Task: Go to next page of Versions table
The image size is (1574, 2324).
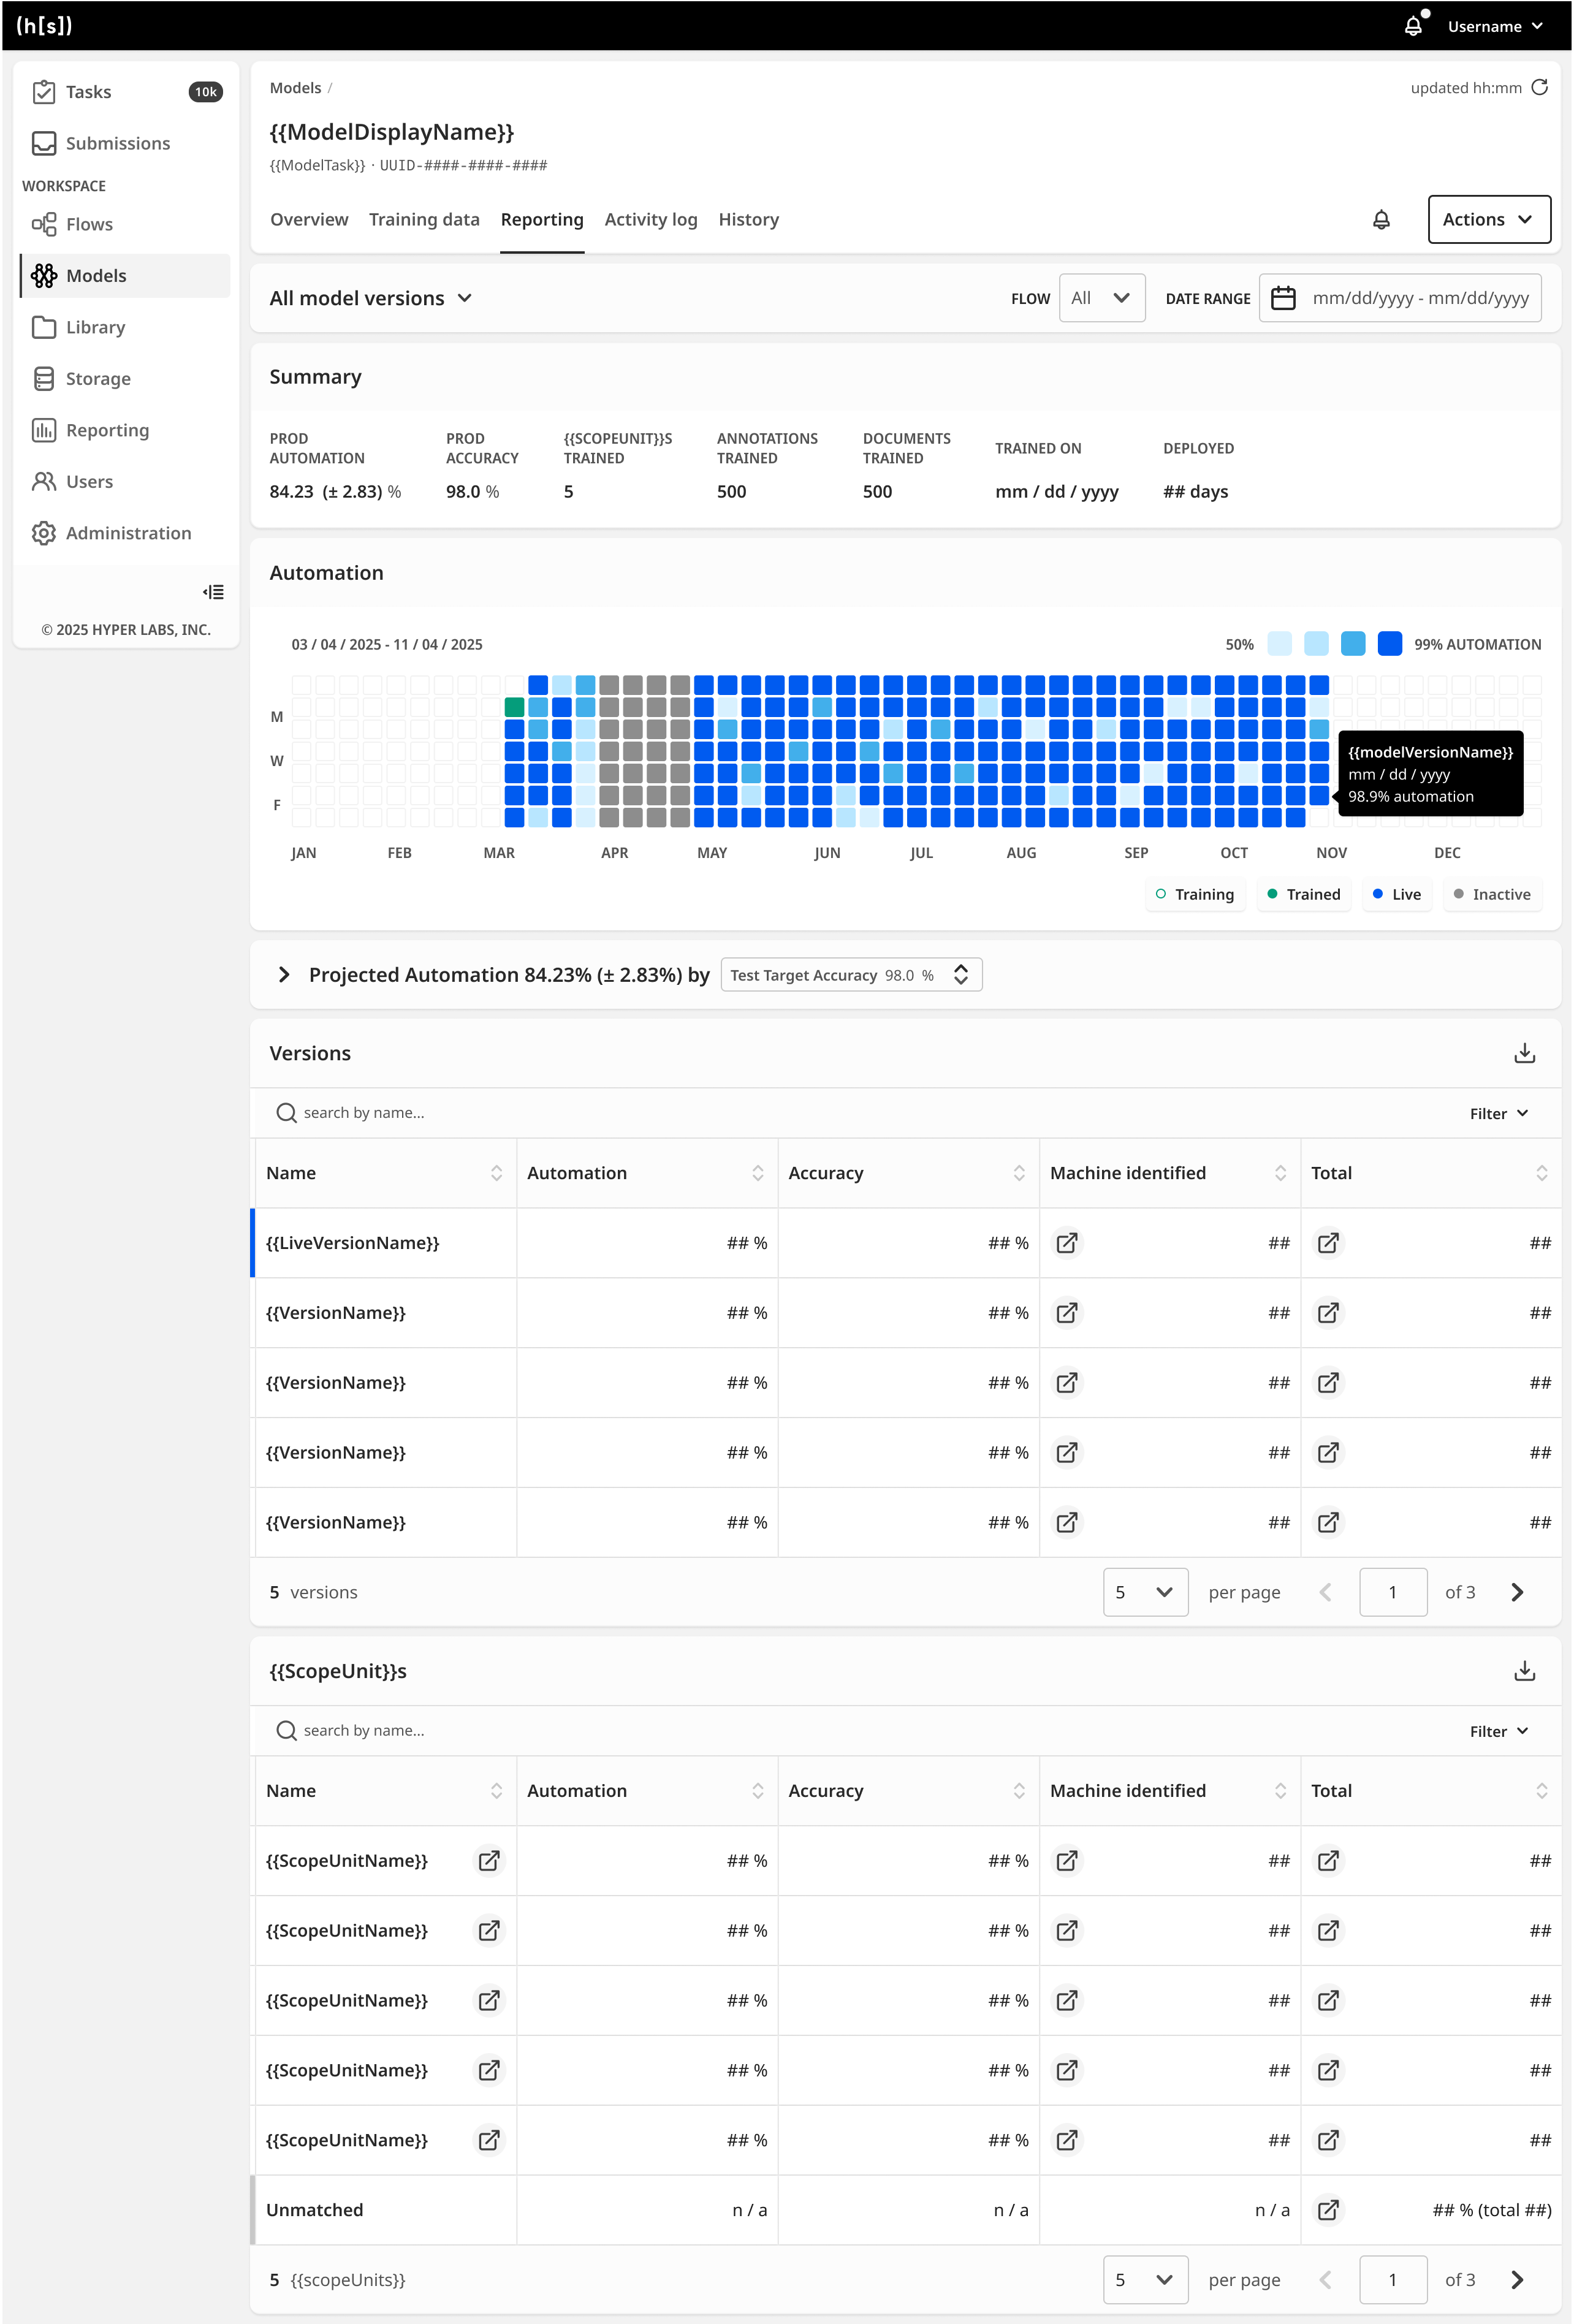Action: (x=1517, y=1592)
